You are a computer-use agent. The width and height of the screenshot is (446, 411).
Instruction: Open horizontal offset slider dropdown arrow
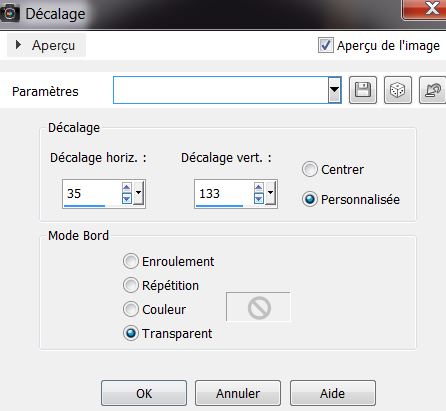138,193
